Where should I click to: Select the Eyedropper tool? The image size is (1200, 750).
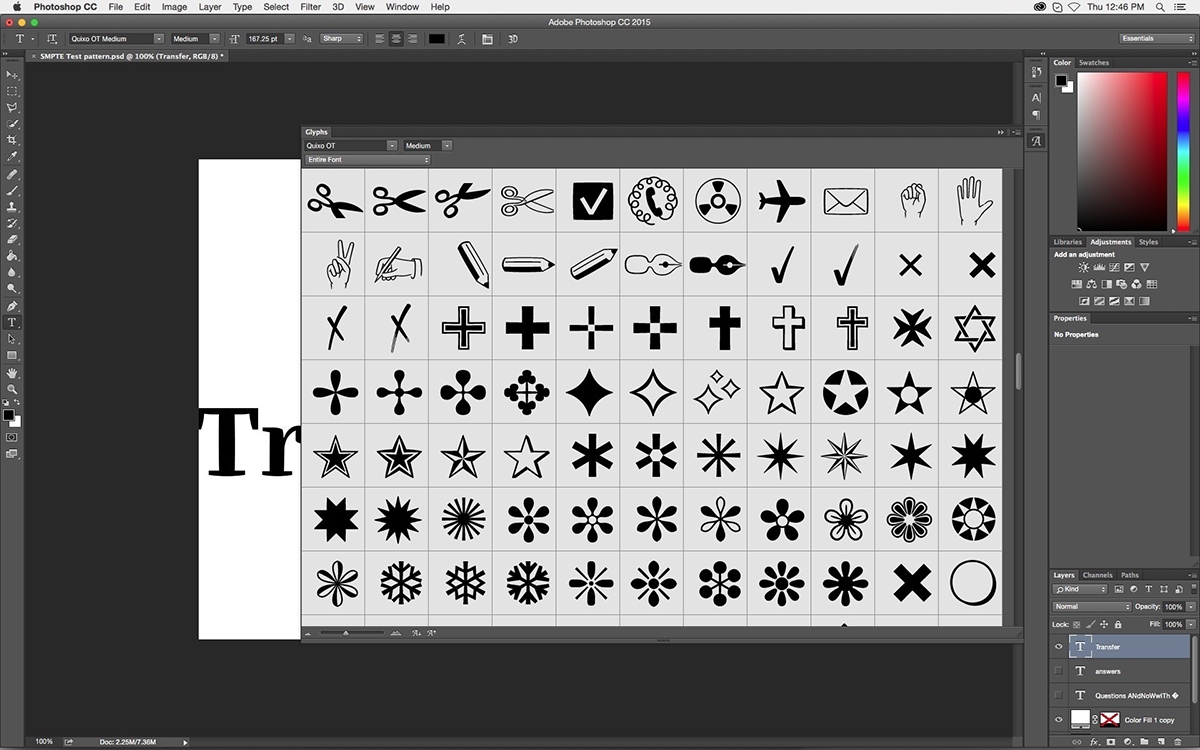[x=12, y=157]
